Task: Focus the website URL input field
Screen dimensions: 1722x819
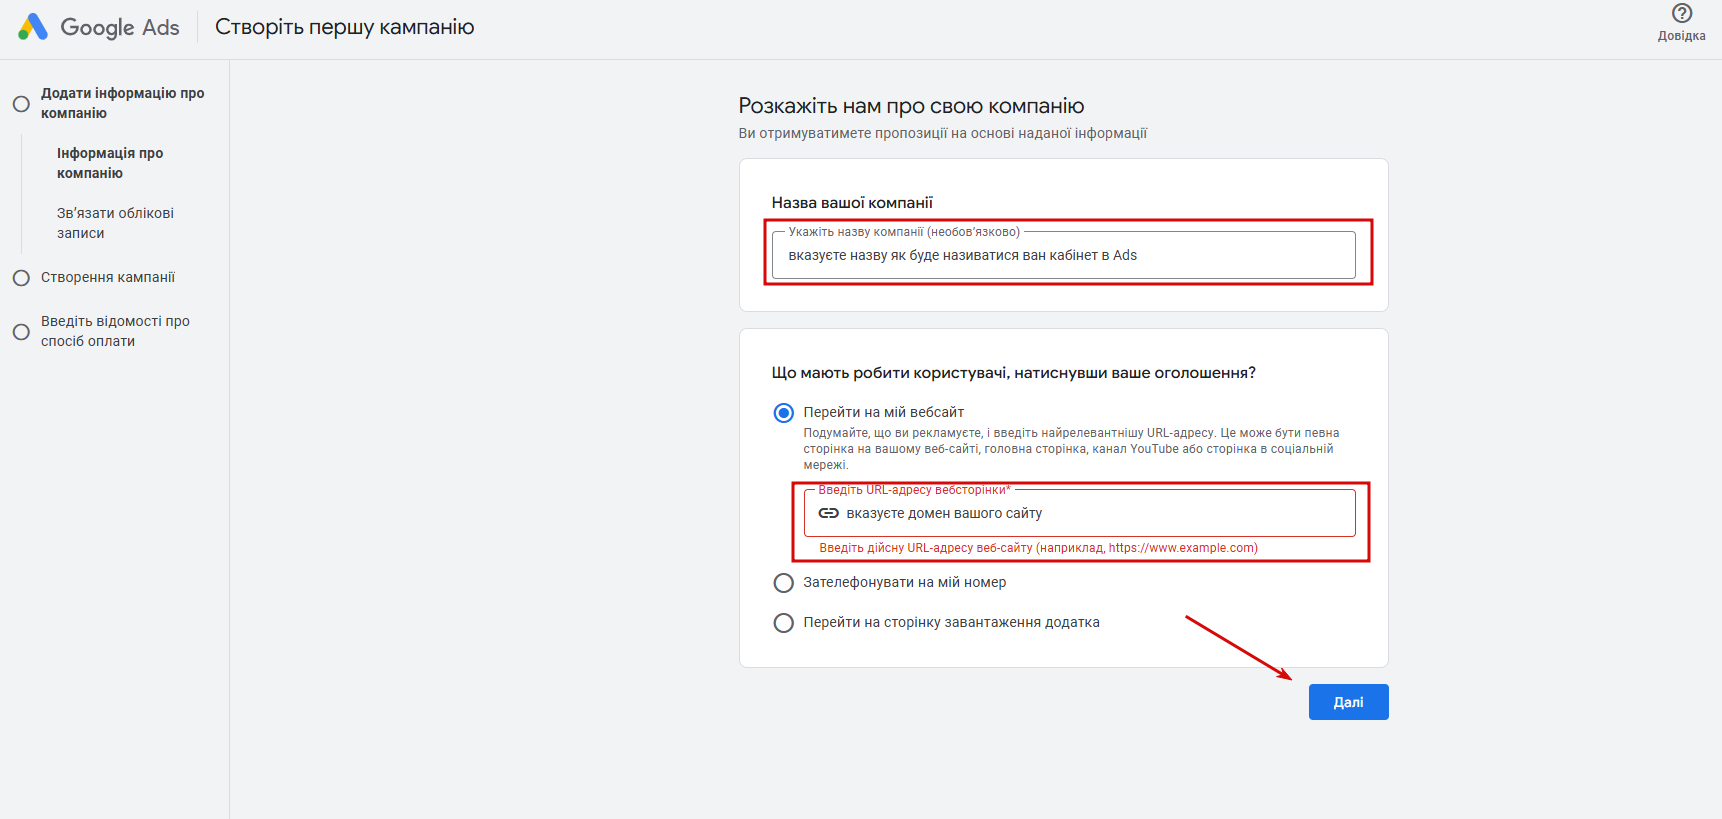Action: [1079, 513]
